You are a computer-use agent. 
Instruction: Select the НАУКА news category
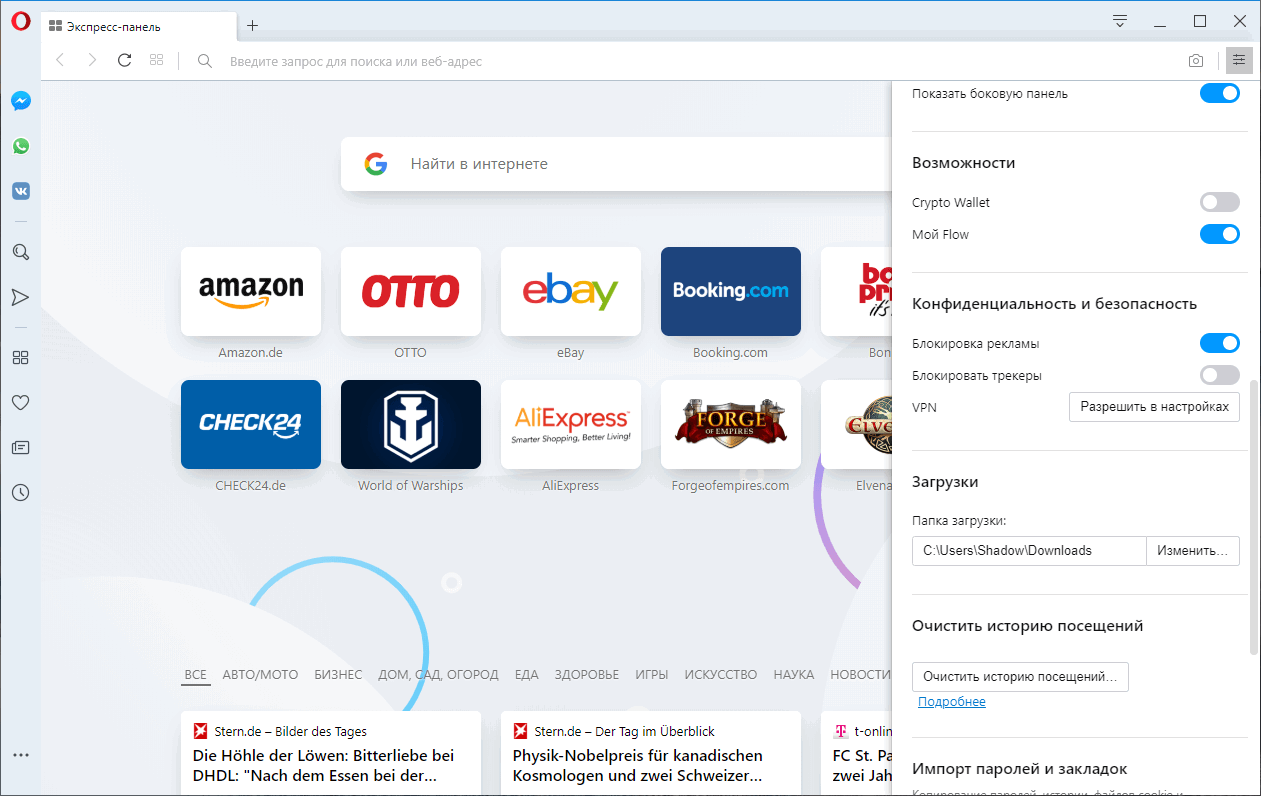pos(794,675)
